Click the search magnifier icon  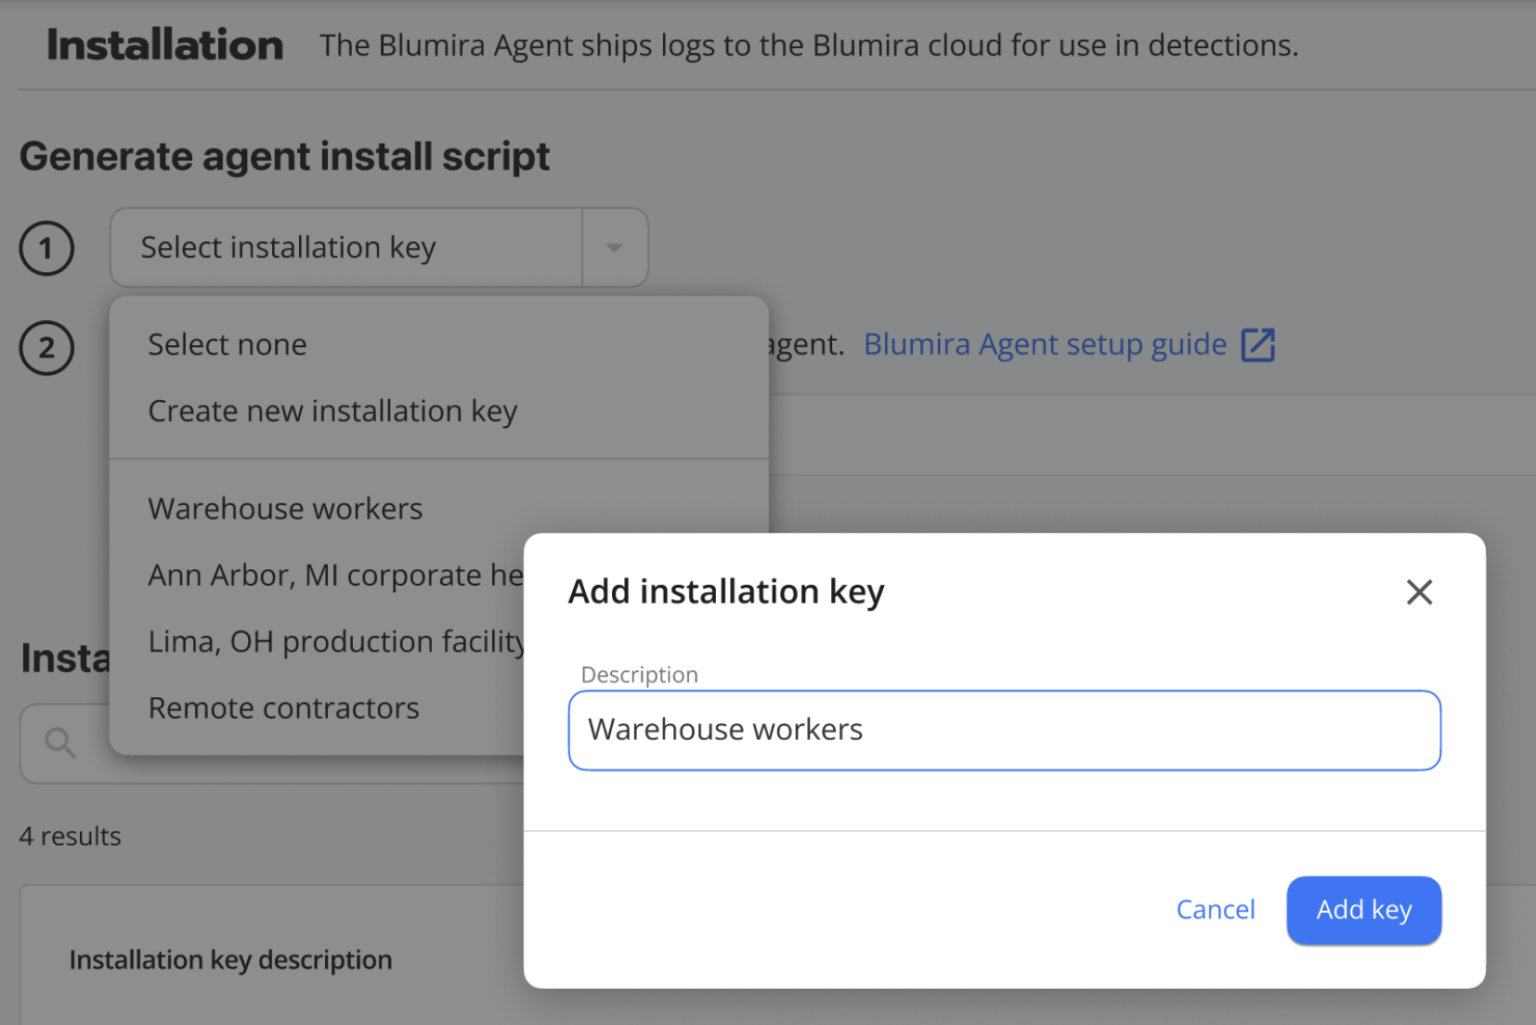59,743
